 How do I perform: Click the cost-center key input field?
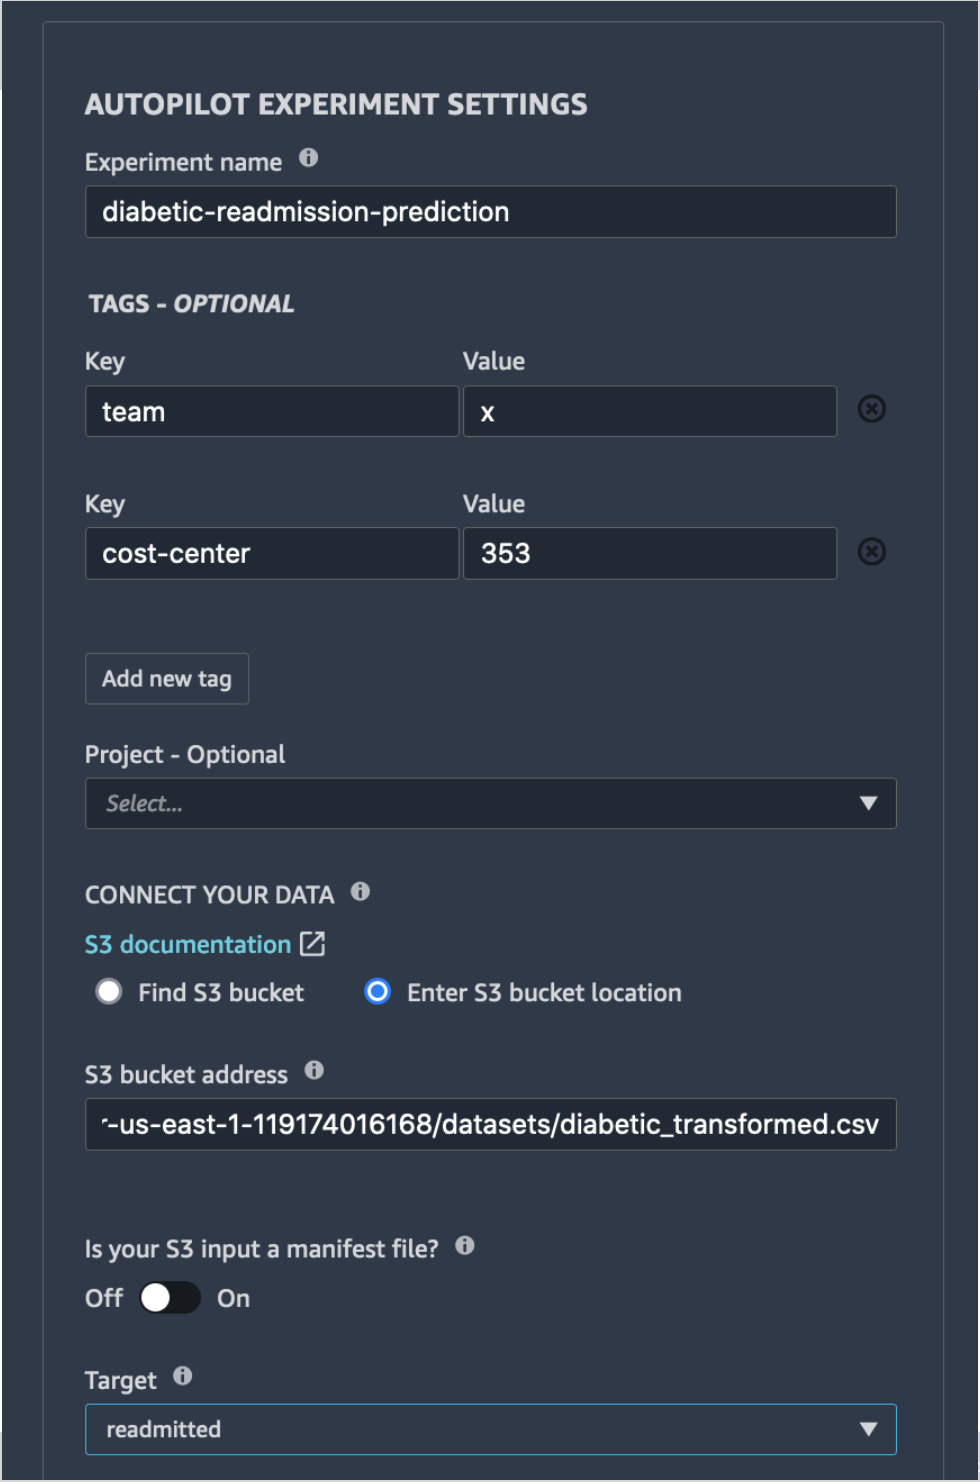[272, 554]
